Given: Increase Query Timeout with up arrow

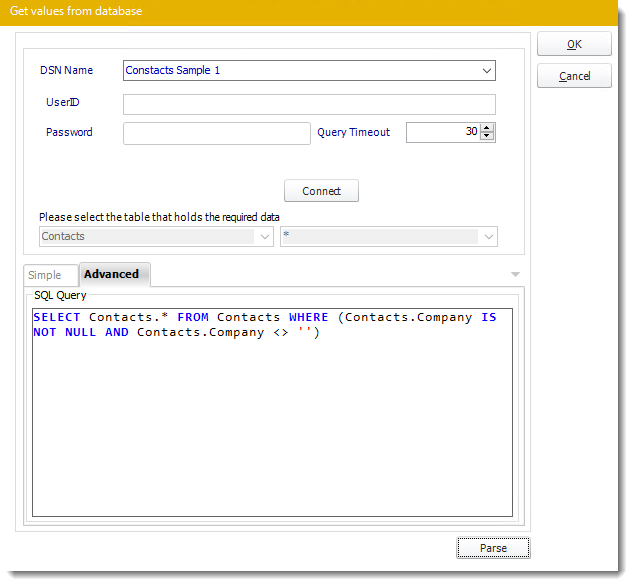Looking at the screenshot, I should pyautogui.click(x=486, y=128).
